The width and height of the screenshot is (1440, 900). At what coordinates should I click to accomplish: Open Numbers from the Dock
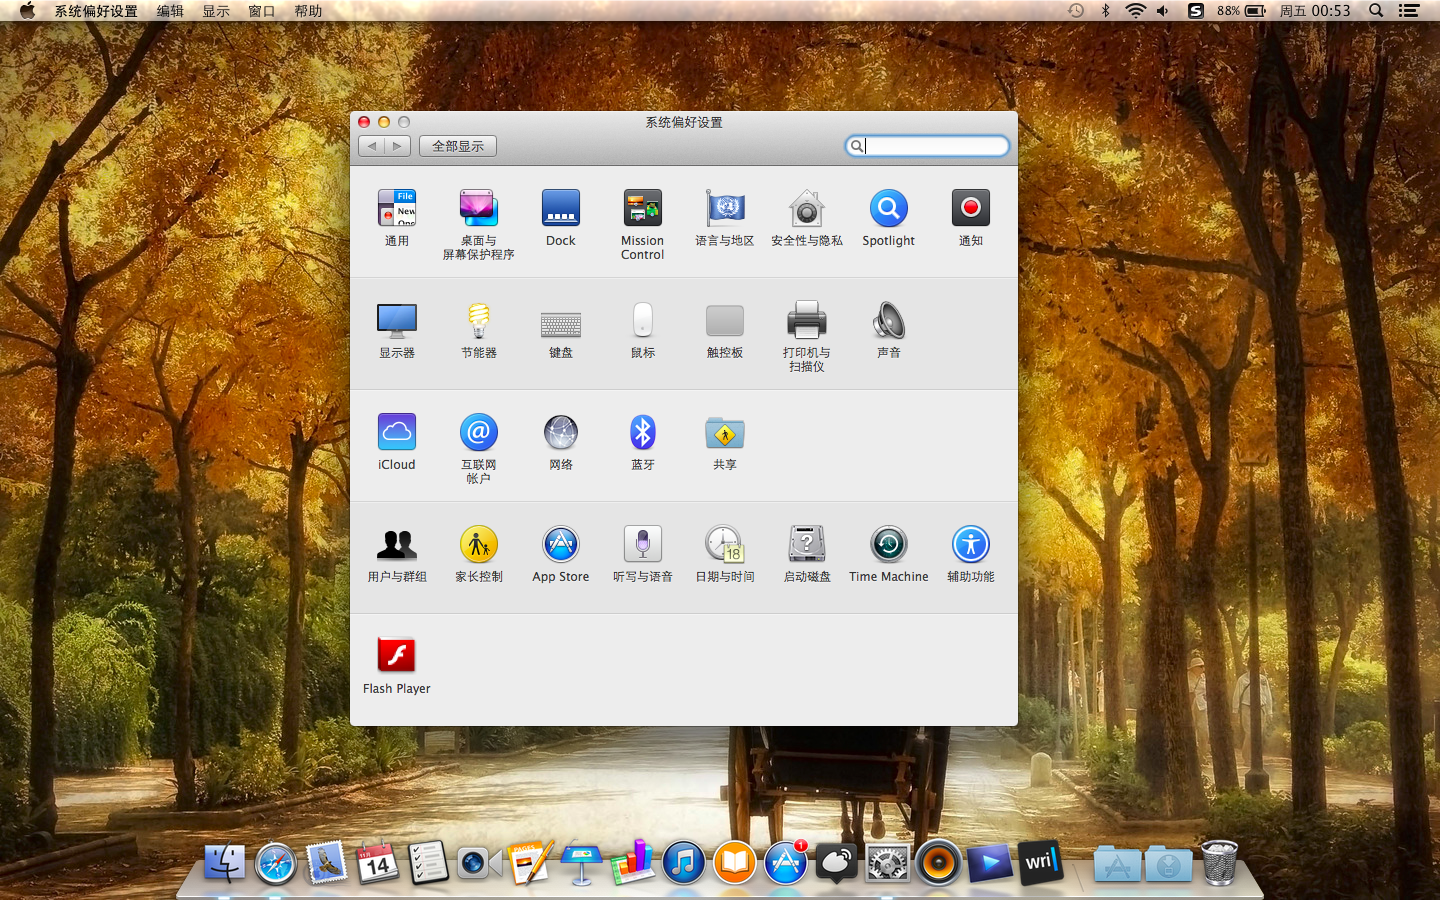pyautogui.click(x=632, y=862)
